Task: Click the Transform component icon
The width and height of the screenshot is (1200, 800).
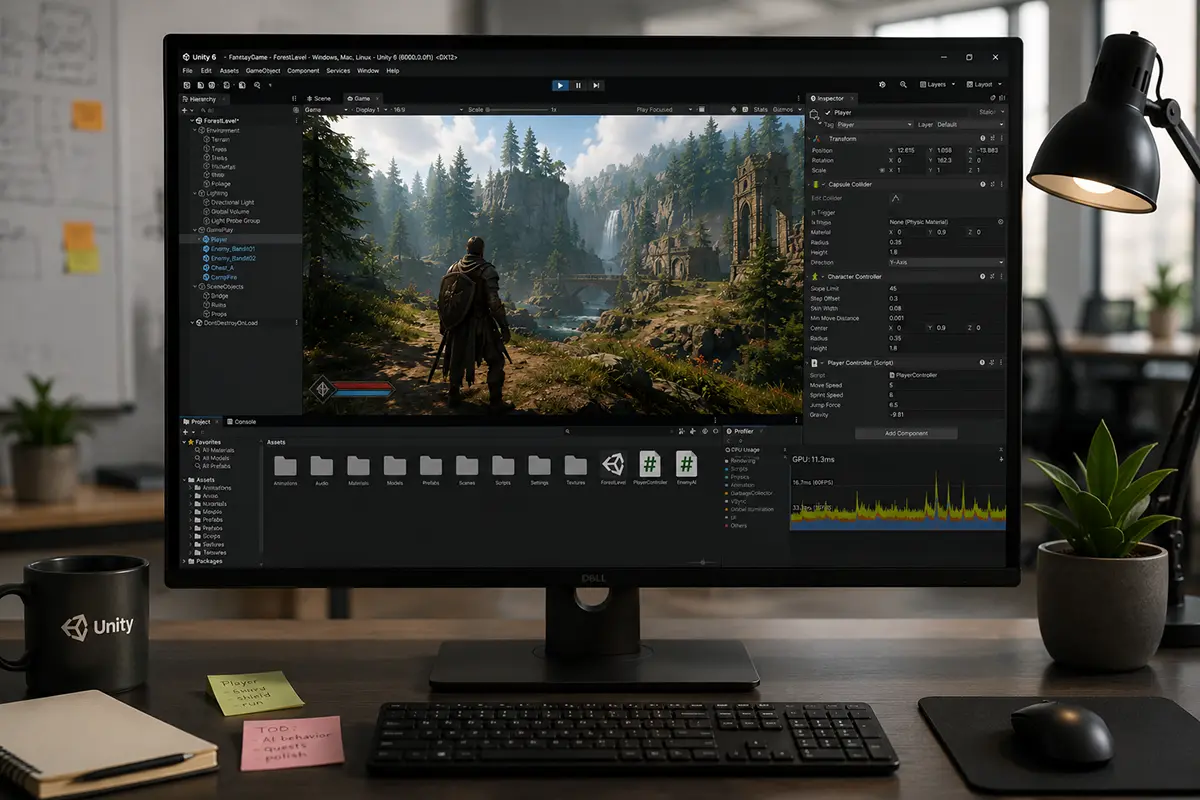Action: pyautogui.click(x=817, y=139)
